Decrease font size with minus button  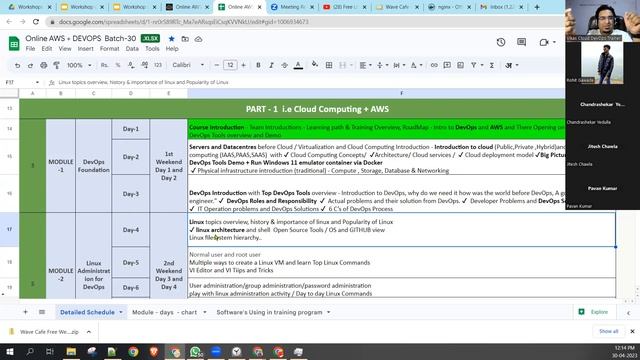(217, 65)
